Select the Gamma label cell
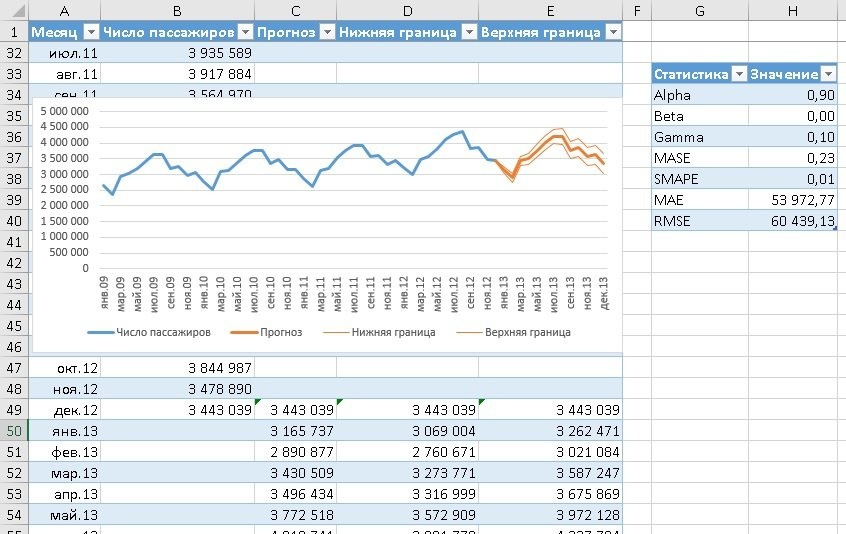846x534 pixels. tap(700, 137)
